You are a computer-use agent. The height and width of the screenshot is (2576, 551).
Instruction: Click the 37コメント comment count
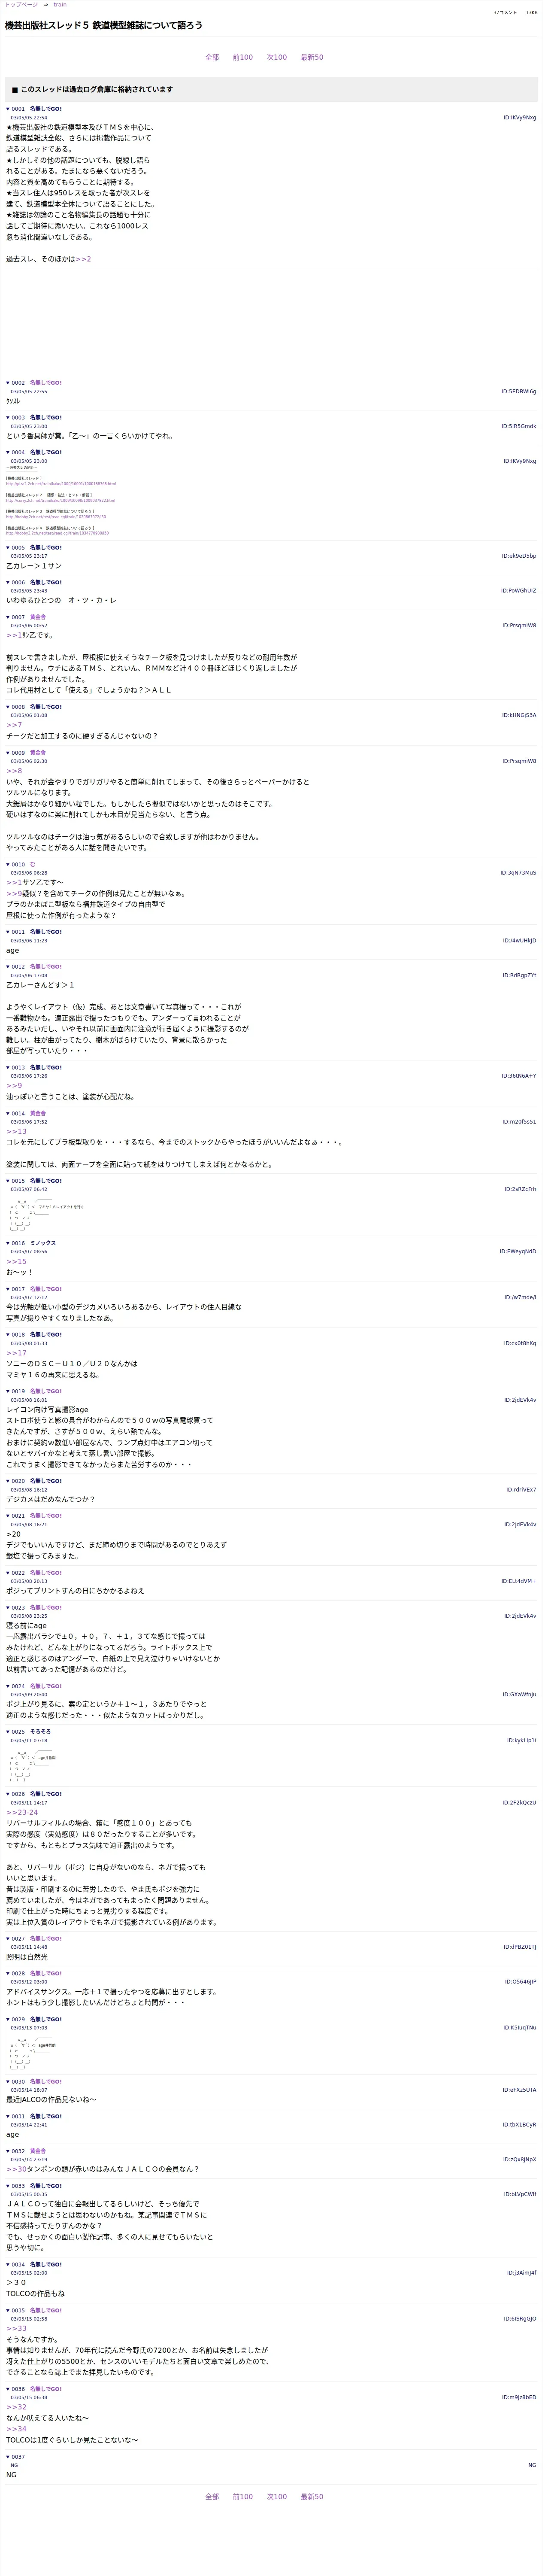(x=505, y=13)
